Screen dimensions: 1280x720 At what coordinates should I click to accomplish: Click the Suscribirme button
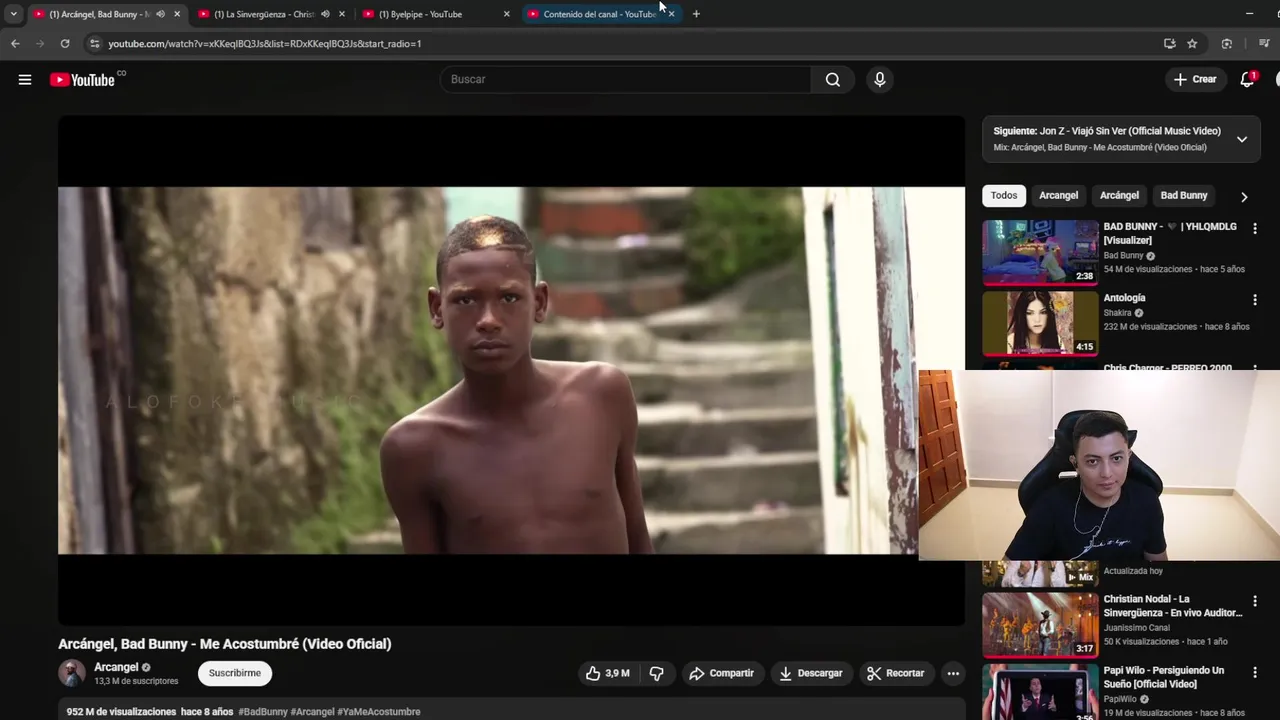pyautogui.click(x=235, y=673)
